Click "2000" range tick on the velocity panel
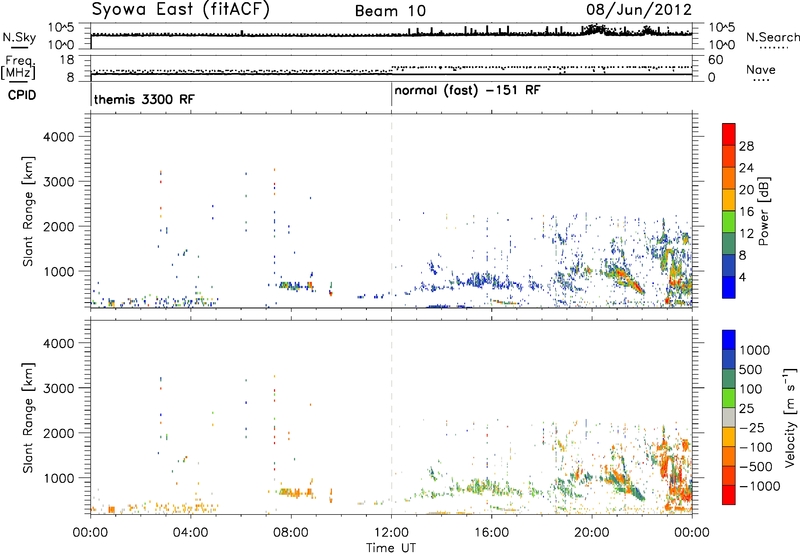 coord(59,433)
